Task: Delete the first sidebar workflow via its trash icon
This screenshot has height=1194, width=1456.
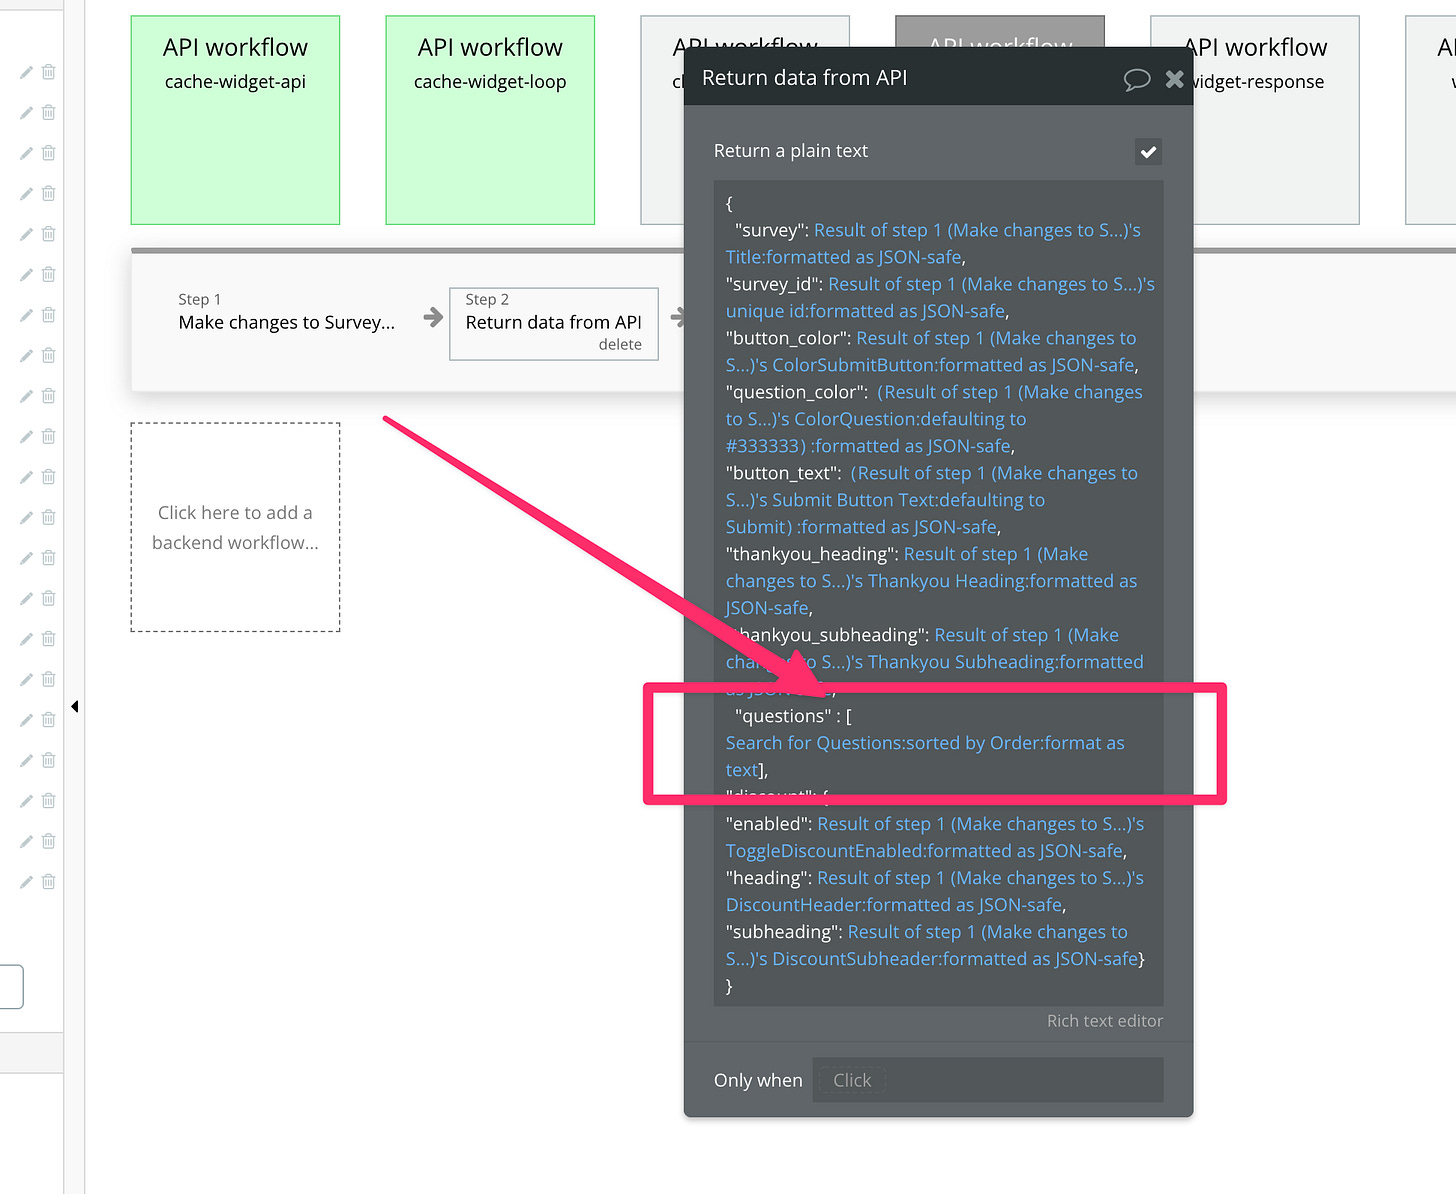Action: point(48,72)
